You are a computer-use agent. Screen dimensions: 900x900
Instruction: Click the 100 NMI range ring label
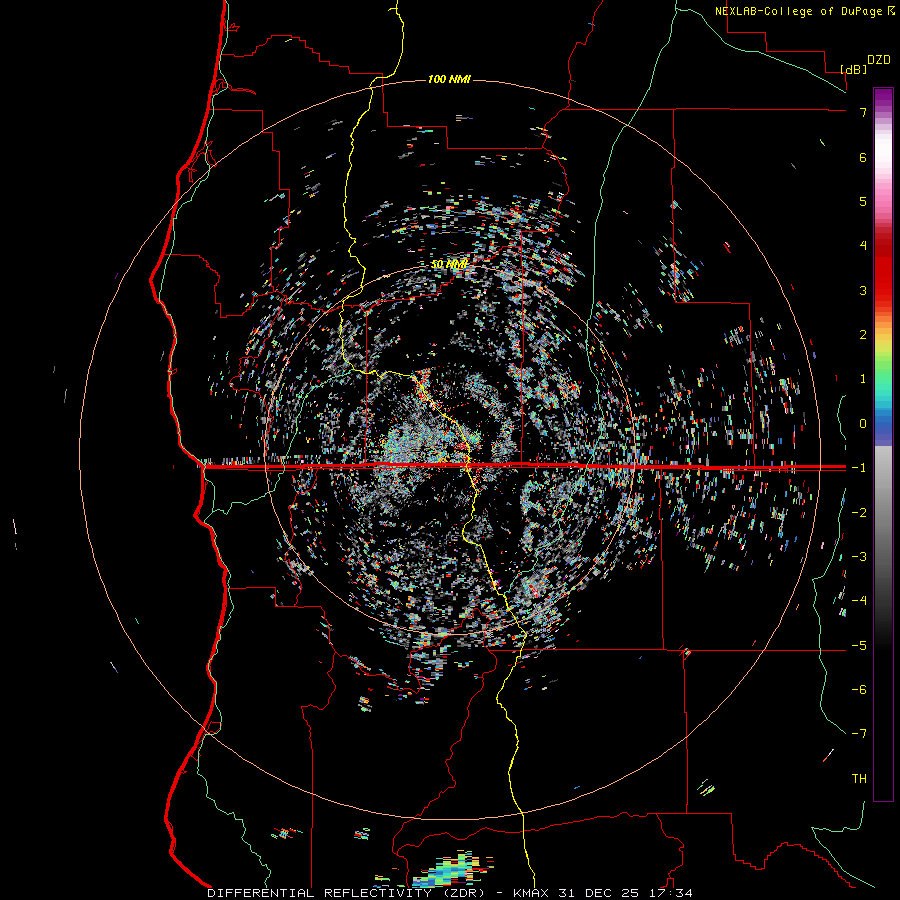(x=449, y=79)
